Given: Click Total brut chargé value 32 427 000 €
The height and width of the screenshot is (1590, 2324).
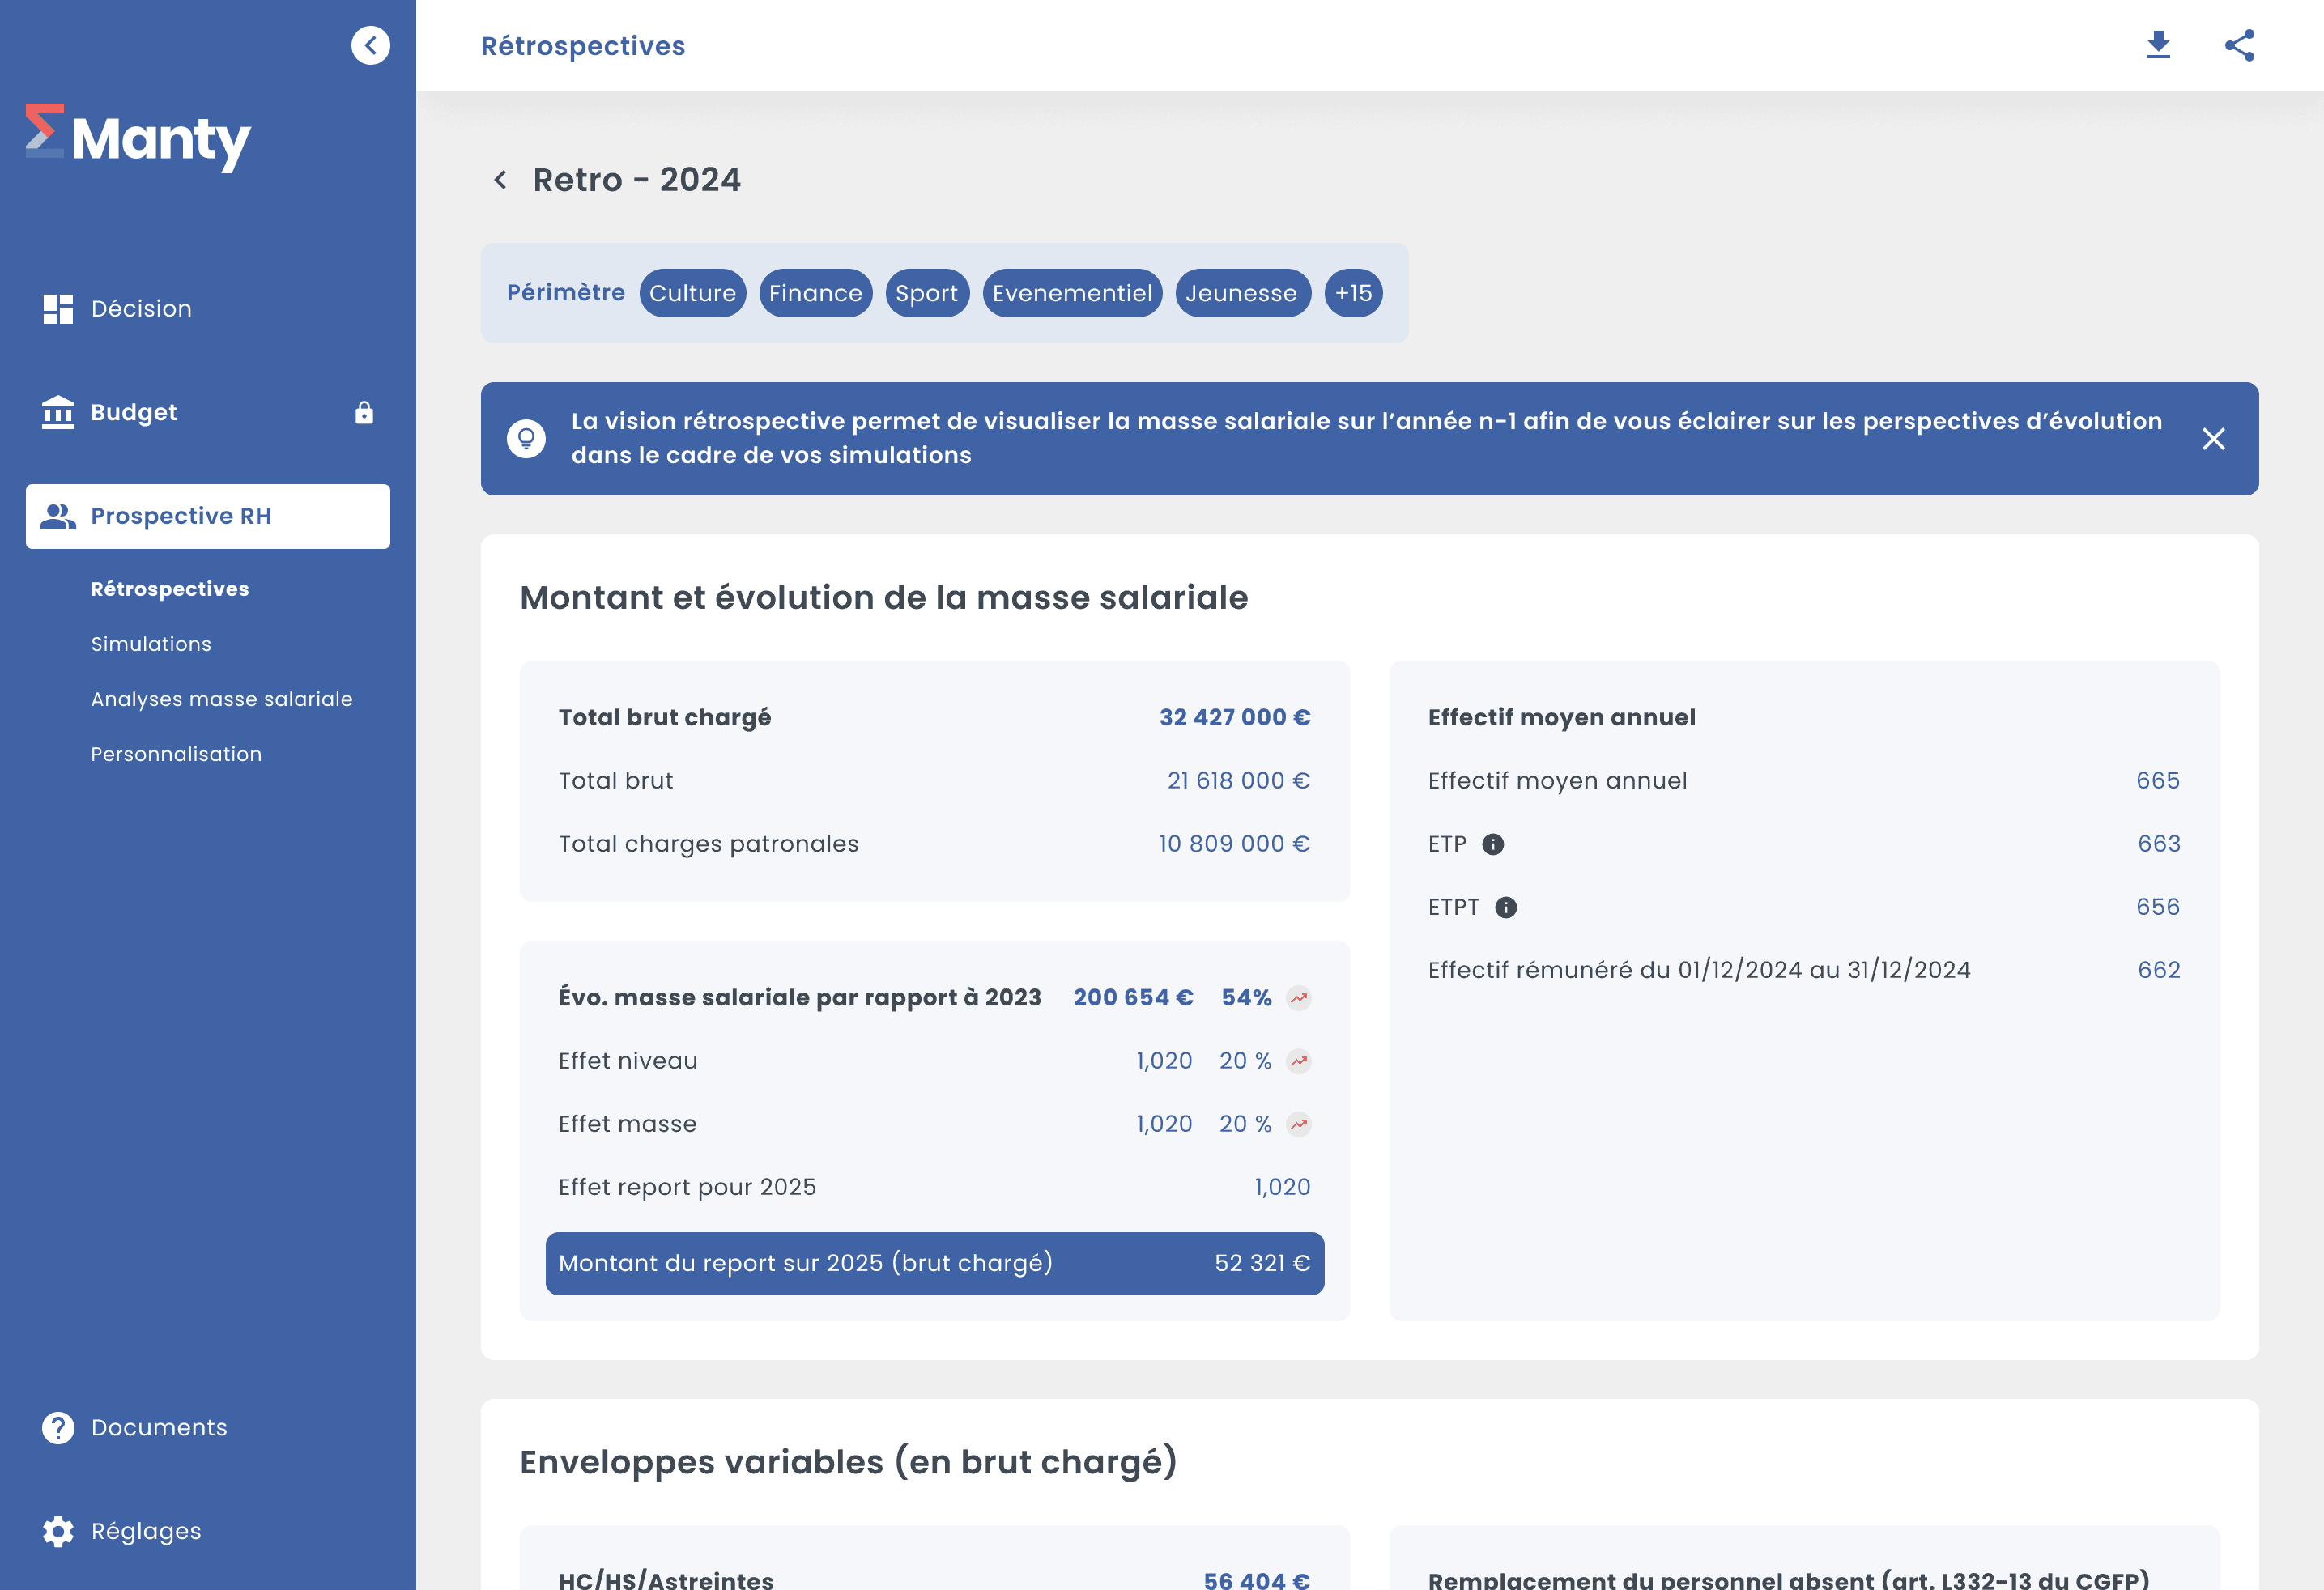Looking at the screenshot, I should 1234,717.
